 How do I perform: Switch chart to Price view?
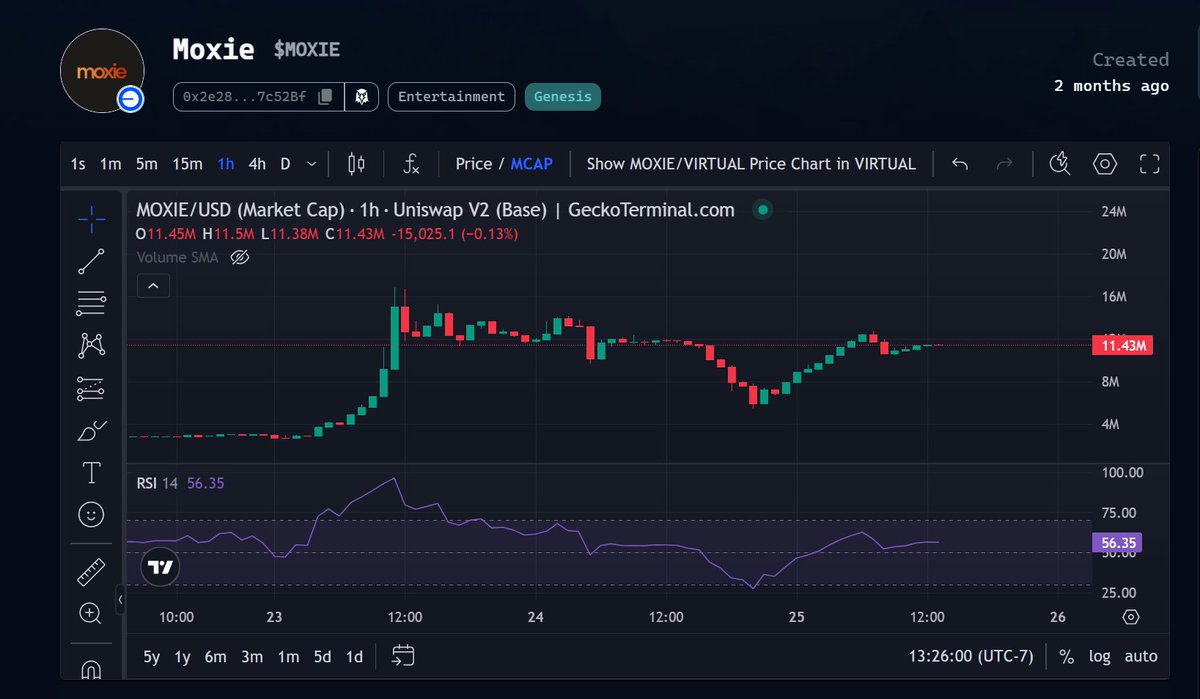pyautogui.click(x=474, y=164)
